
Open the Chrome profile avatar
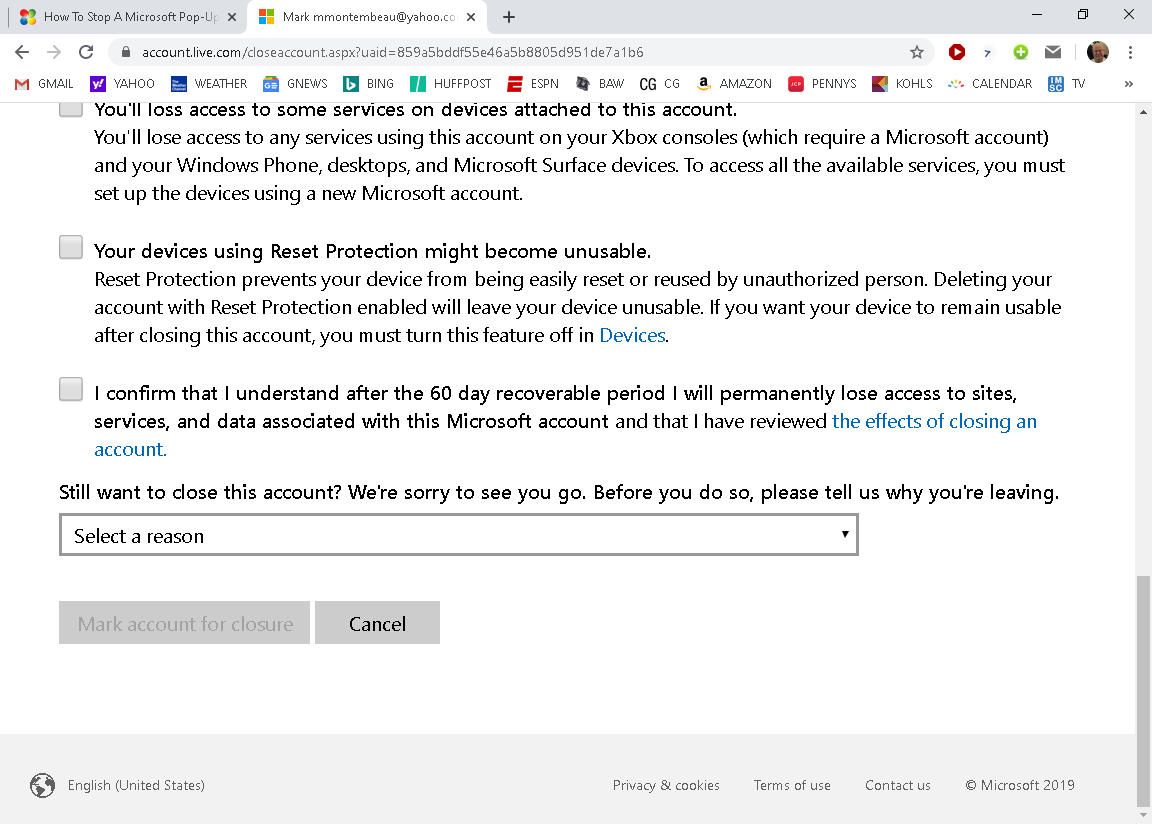[x=1098, y=52]
